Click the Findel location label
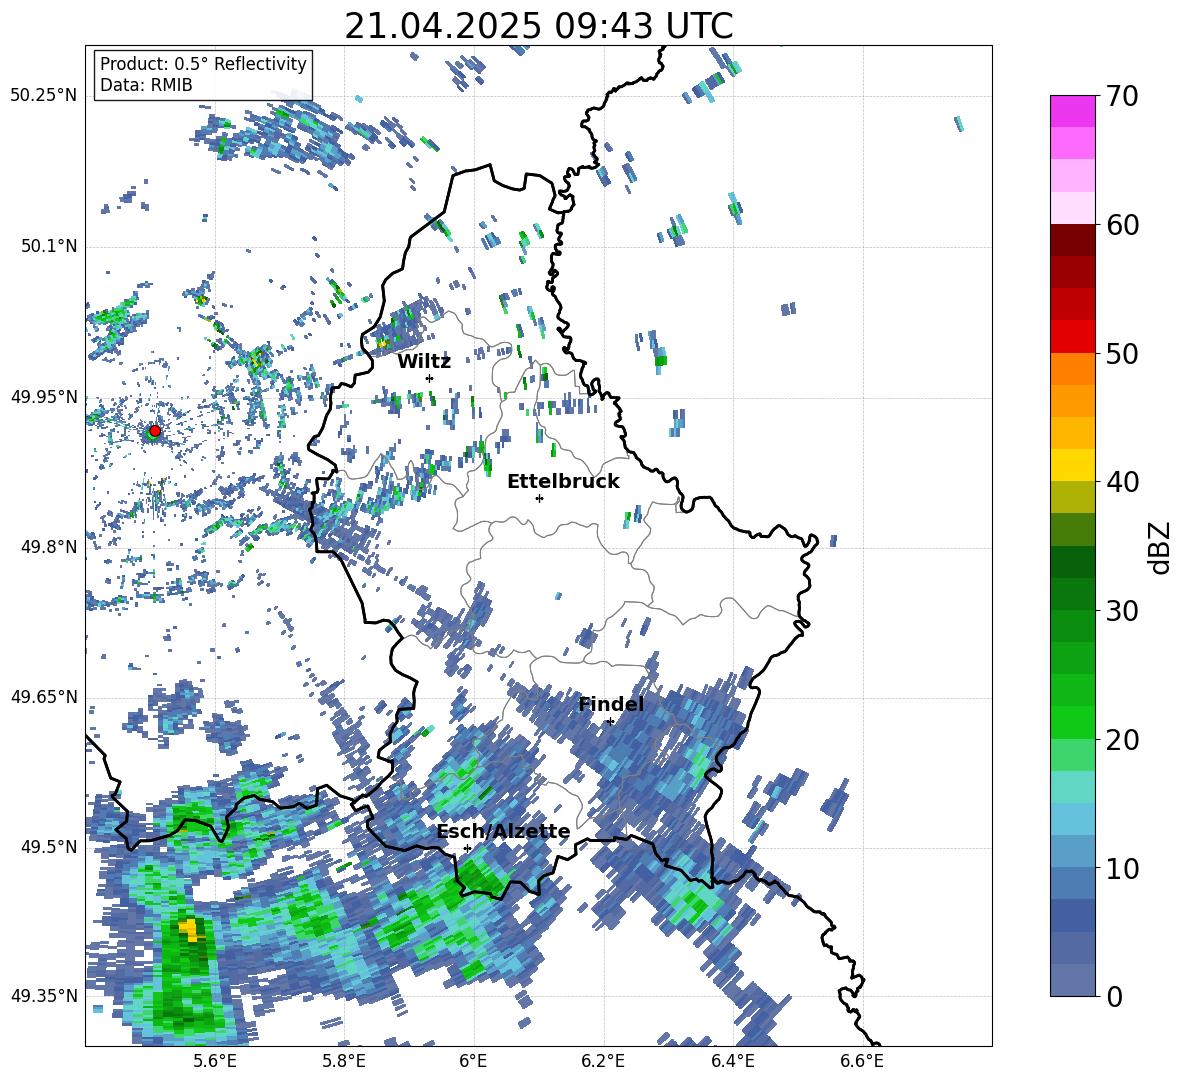 point(611,704)
